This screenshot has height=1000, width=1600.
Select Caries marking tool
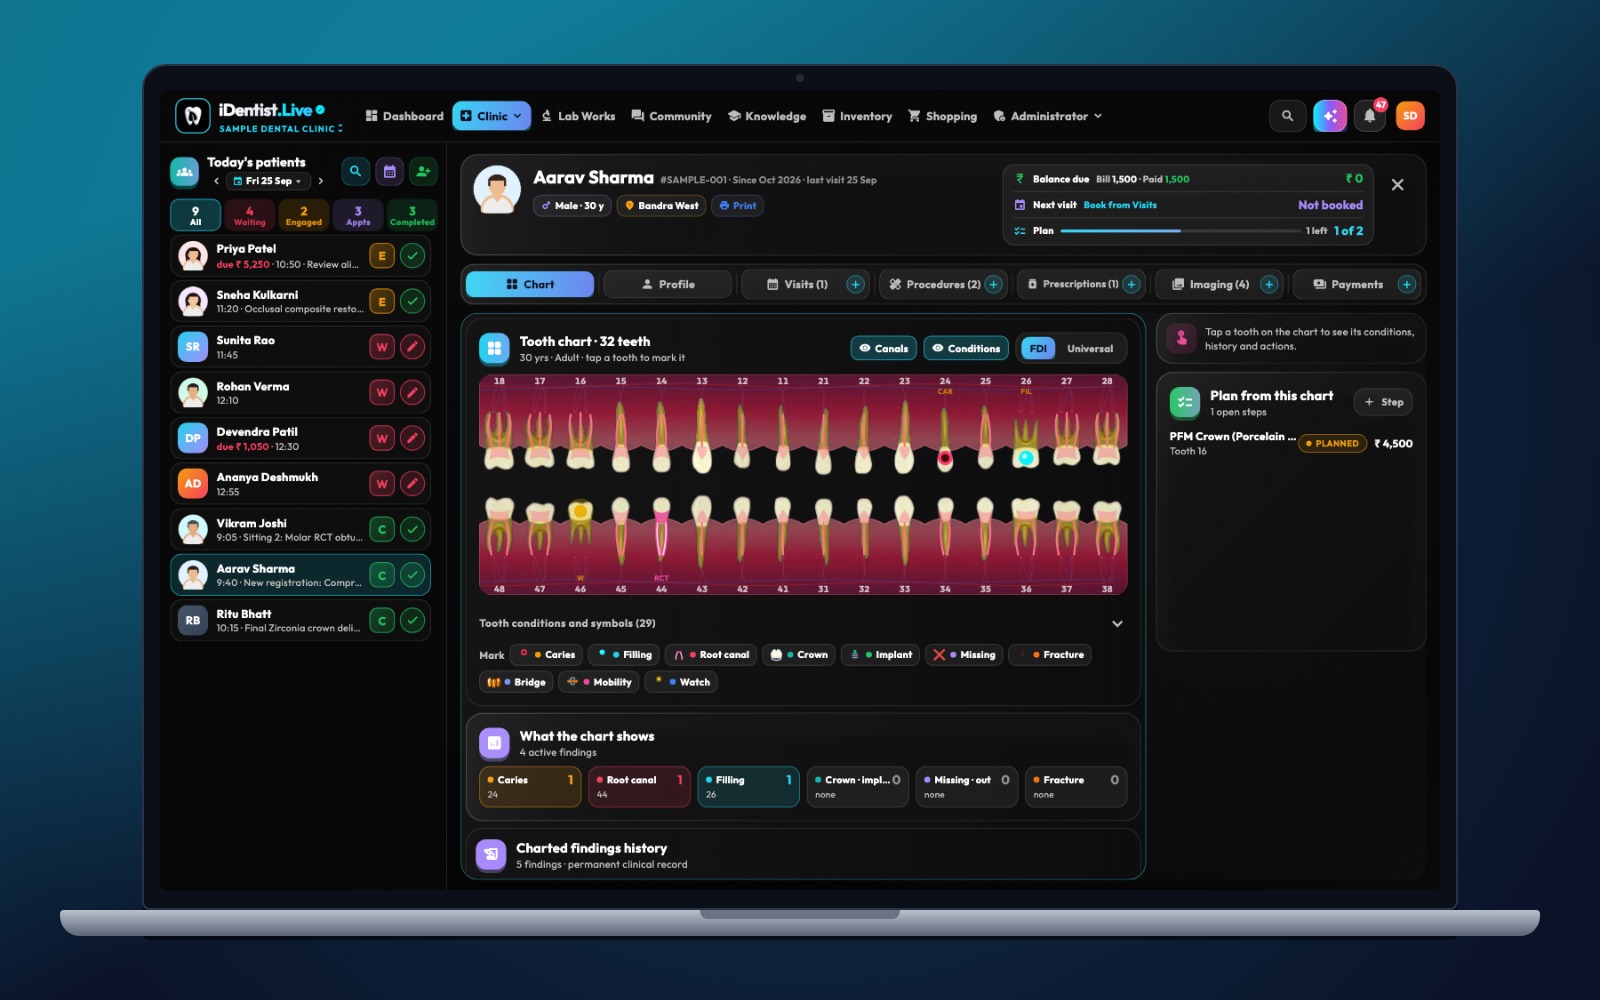(x=547, y=655)
